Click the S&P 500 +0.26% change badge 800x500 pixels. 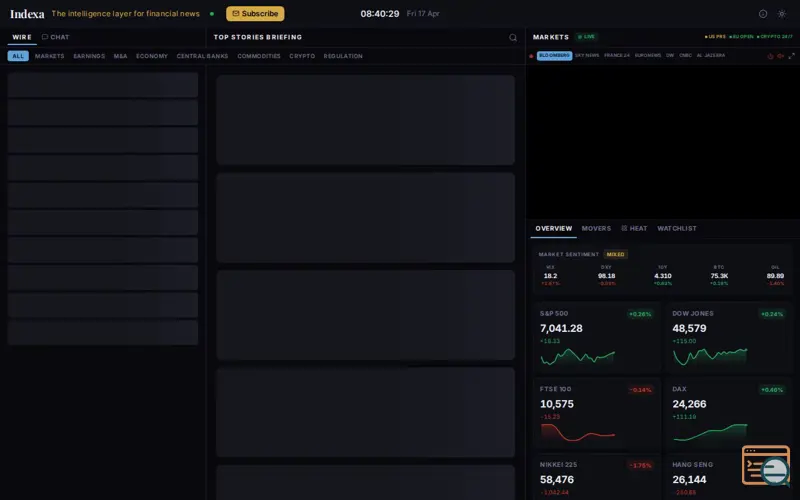[x=640, y=314]
